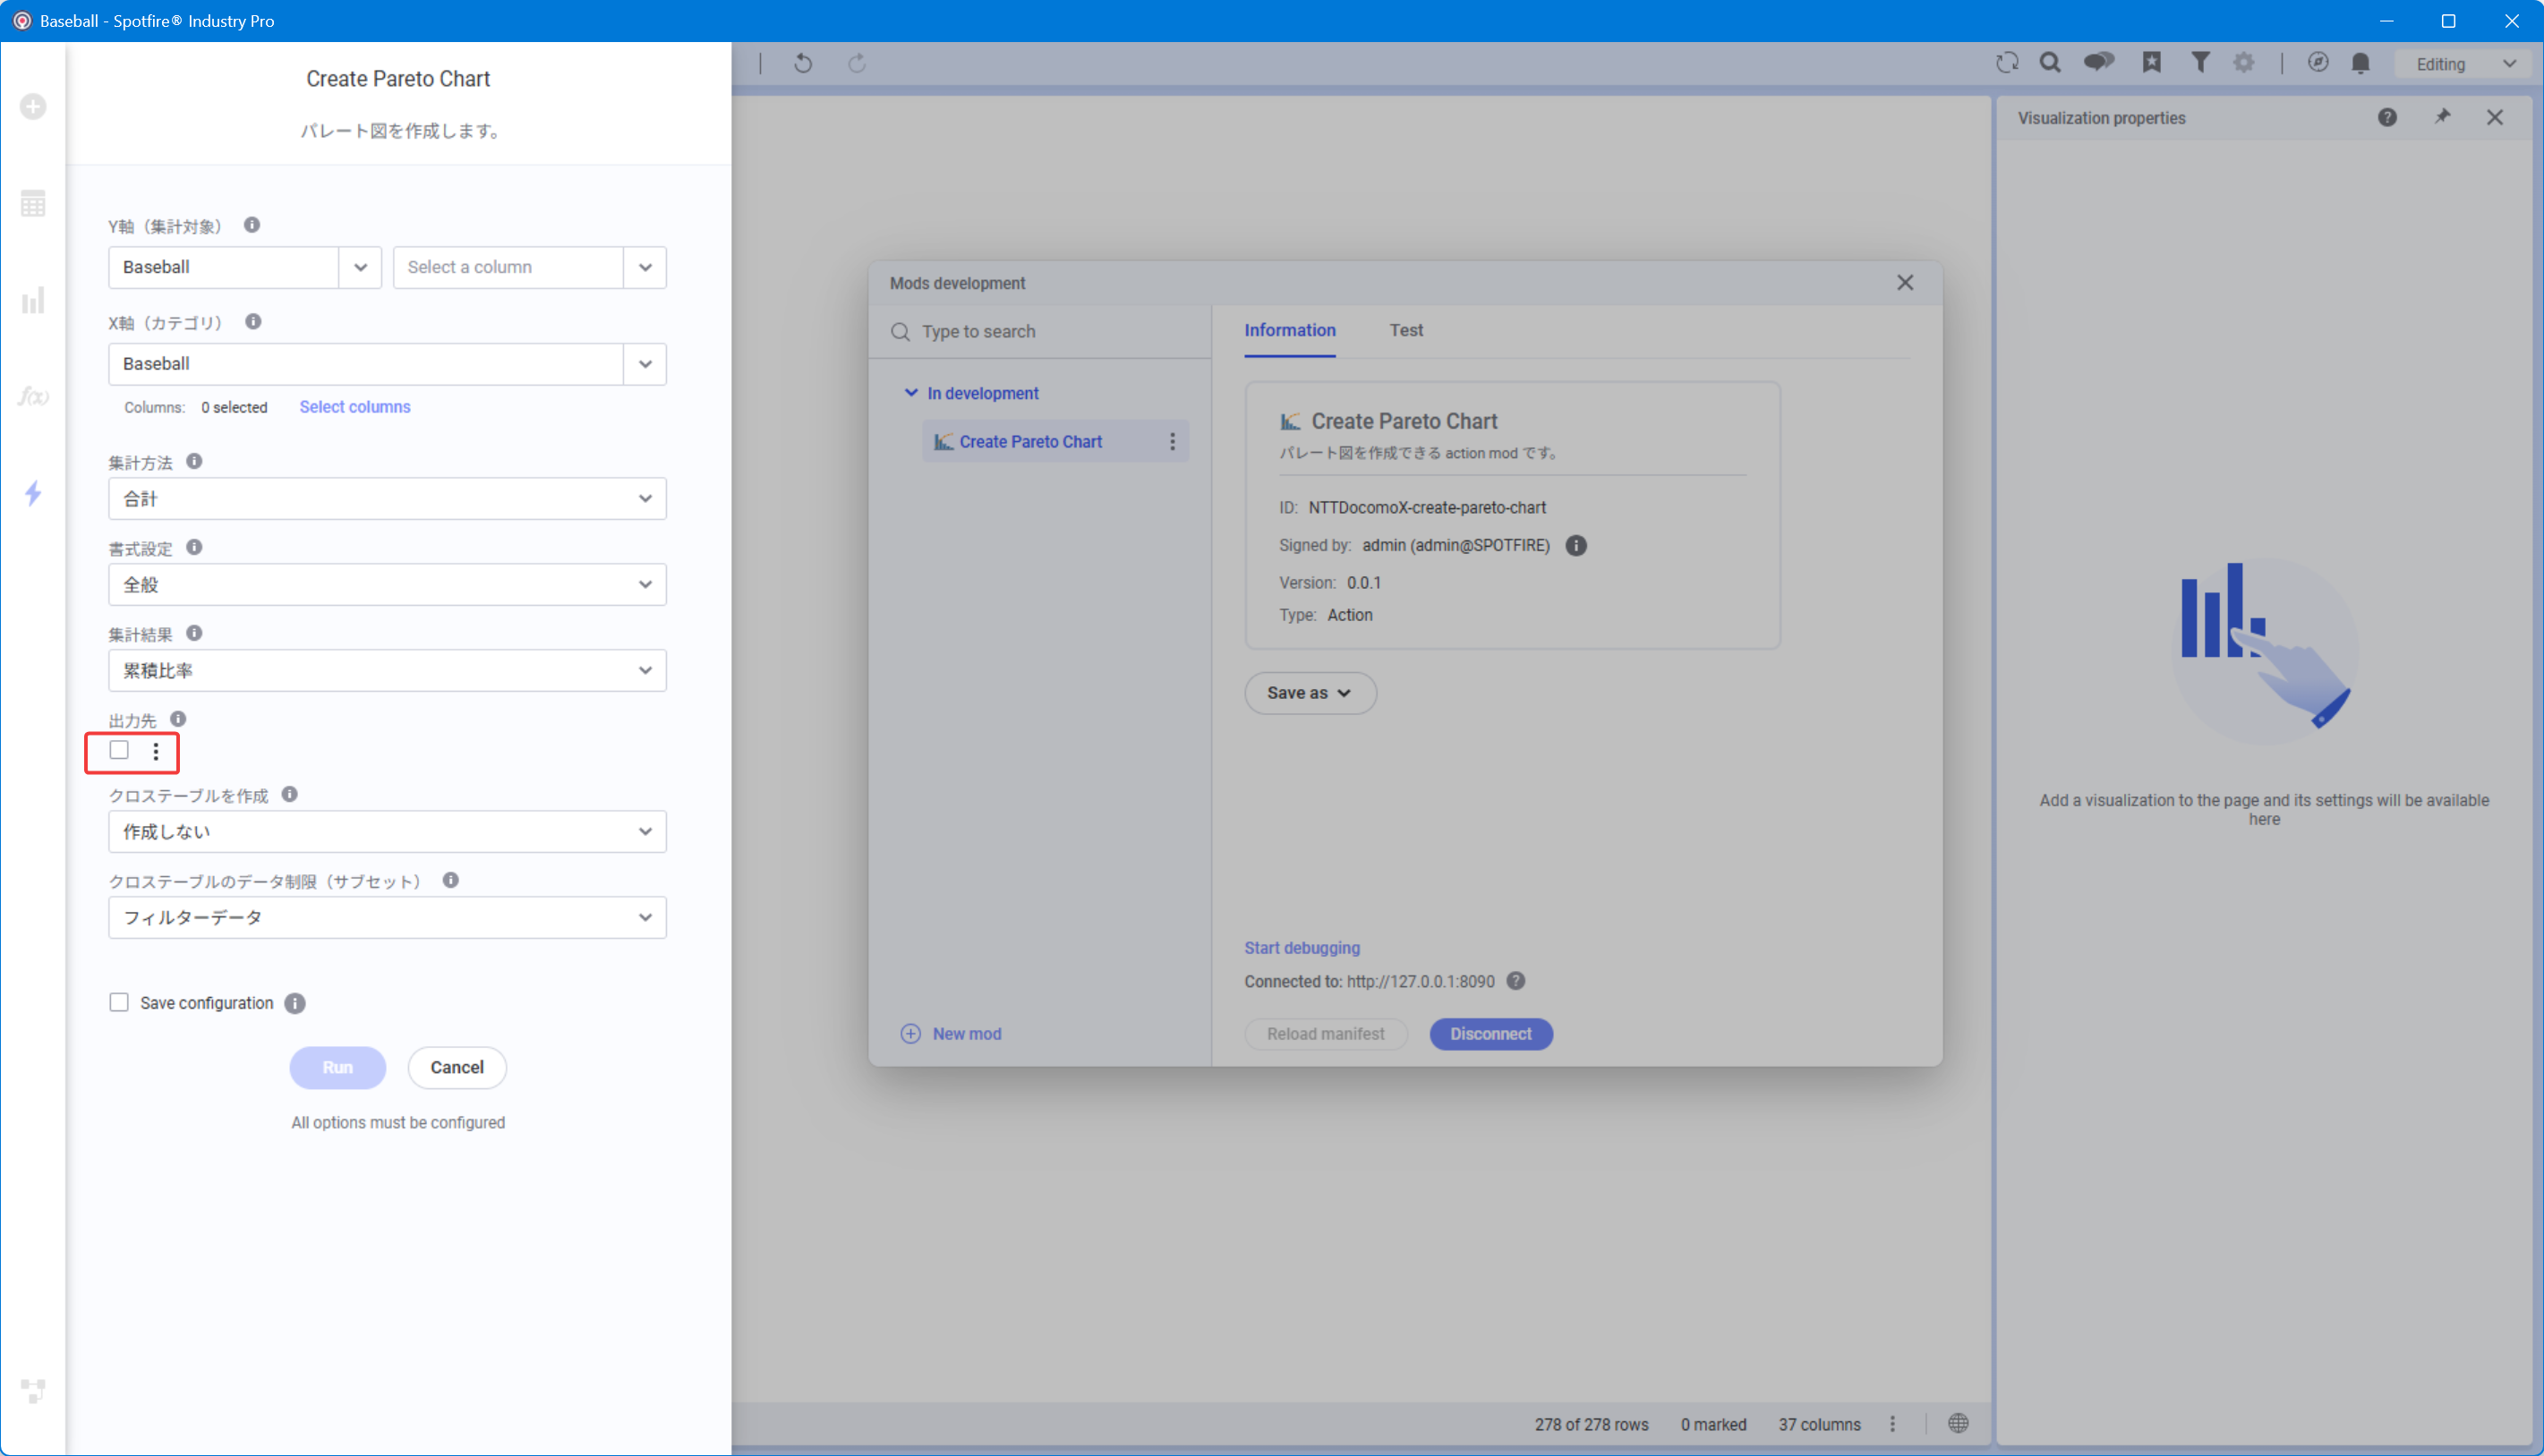The image size is (2544, 1456).
Task: Click the info icon beside 書式設定
Action: (194, 547)
